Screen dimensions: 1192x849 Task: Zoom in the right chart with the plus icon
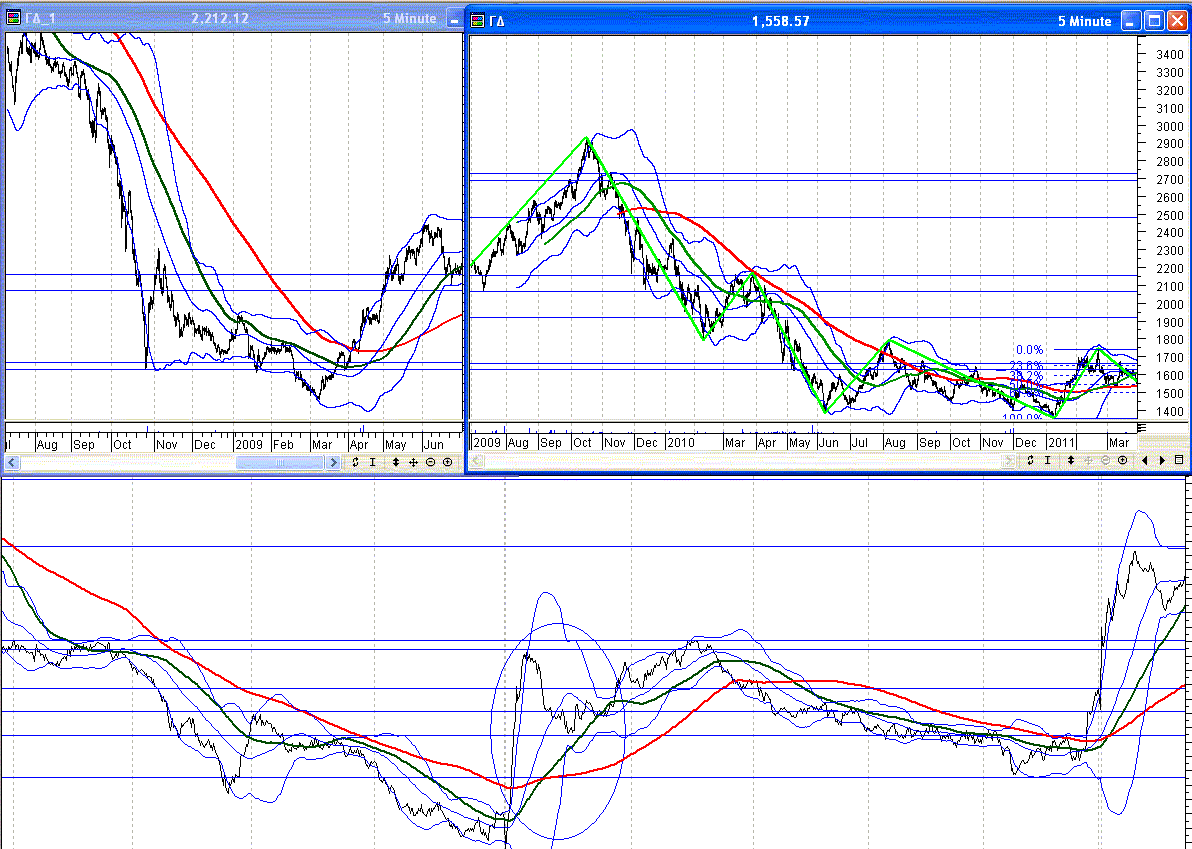coord(1123,460)
